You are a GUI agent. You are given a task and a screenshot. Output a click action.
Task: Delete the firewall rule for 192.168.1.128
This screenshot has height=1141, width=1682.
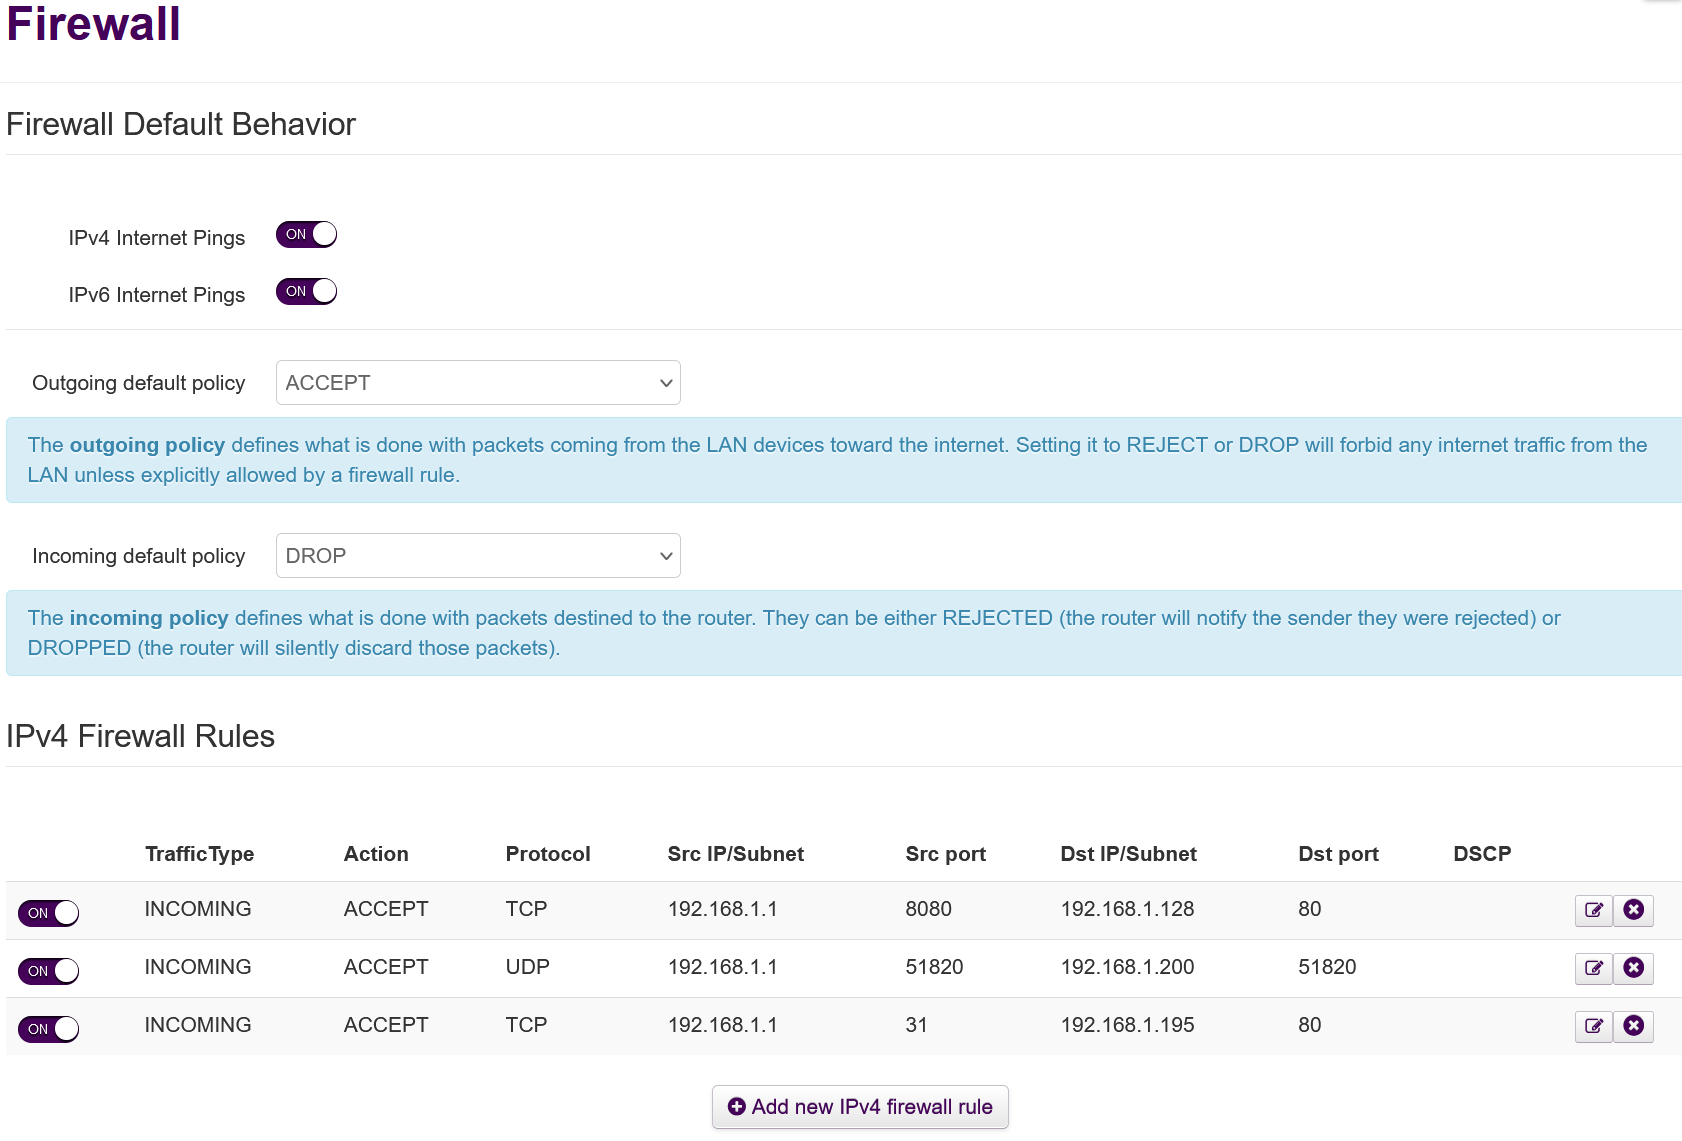pyautogui.click(x=1634, y=910)
